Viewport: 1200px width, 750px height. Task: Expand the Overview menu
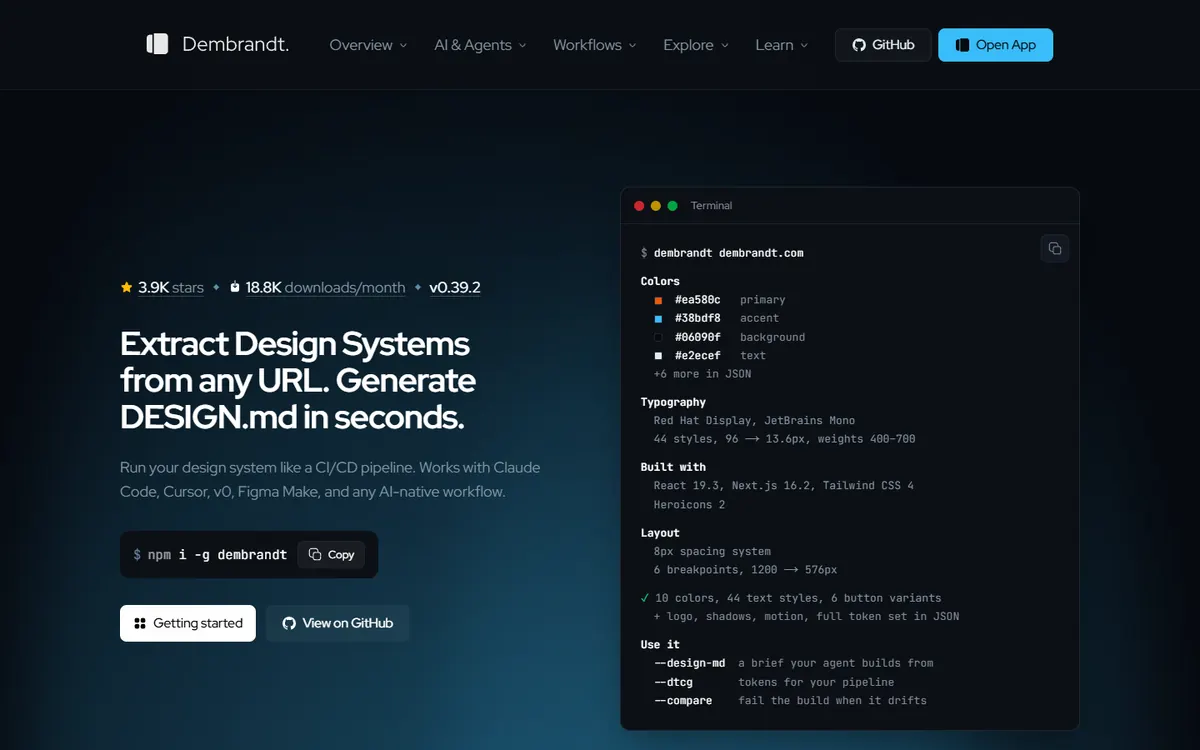point(368,45)
